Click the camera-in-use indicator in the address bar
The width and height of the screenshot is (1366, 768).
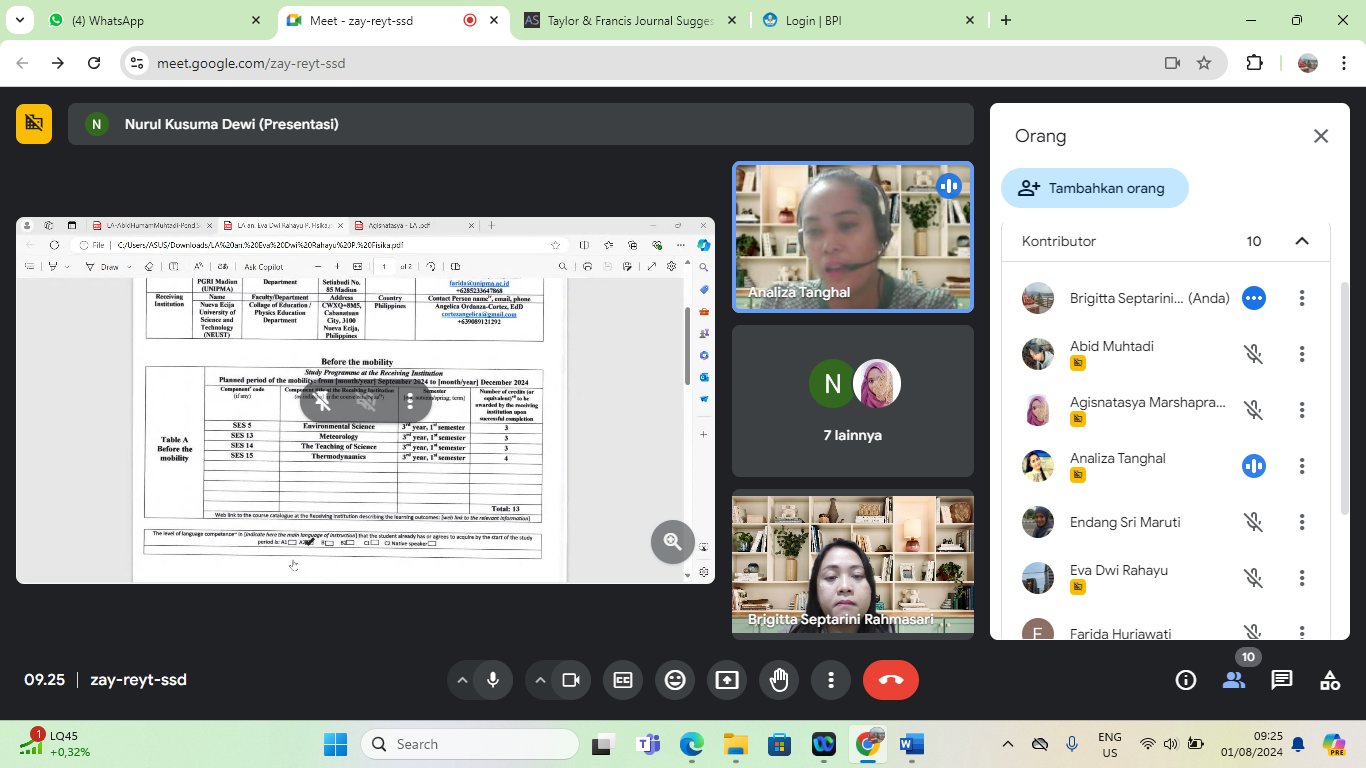tap(1172, 63)
